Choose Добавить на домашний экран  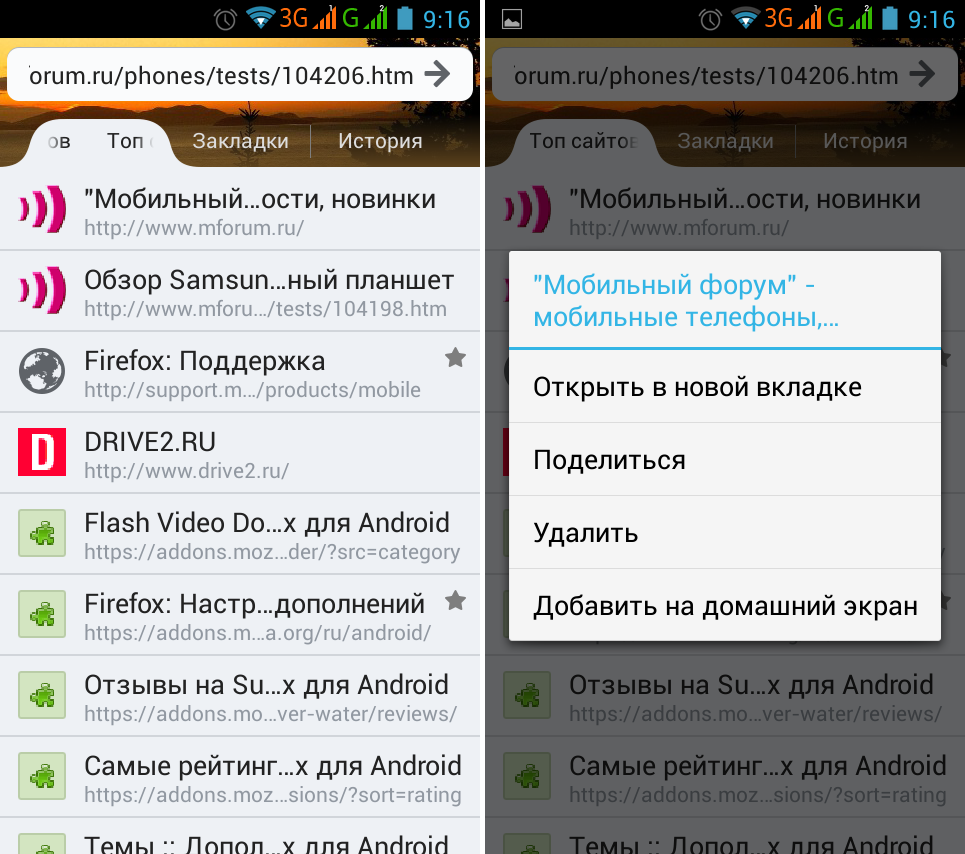pos(725,605)
